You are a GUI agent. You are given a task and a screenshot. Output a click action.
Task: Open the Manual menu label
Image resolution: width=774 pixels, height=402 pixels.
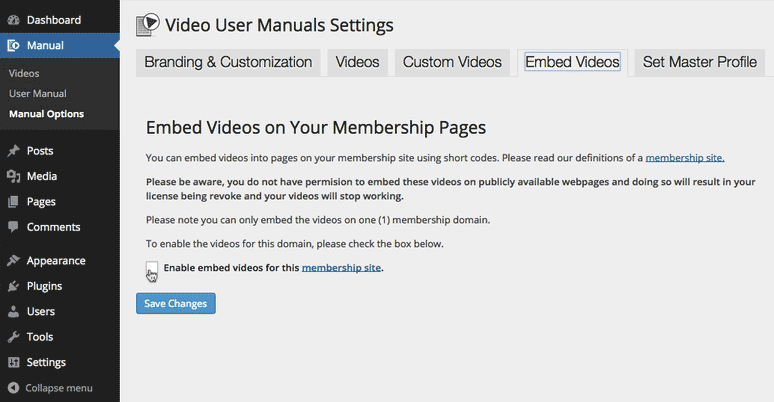click(45, 45)
